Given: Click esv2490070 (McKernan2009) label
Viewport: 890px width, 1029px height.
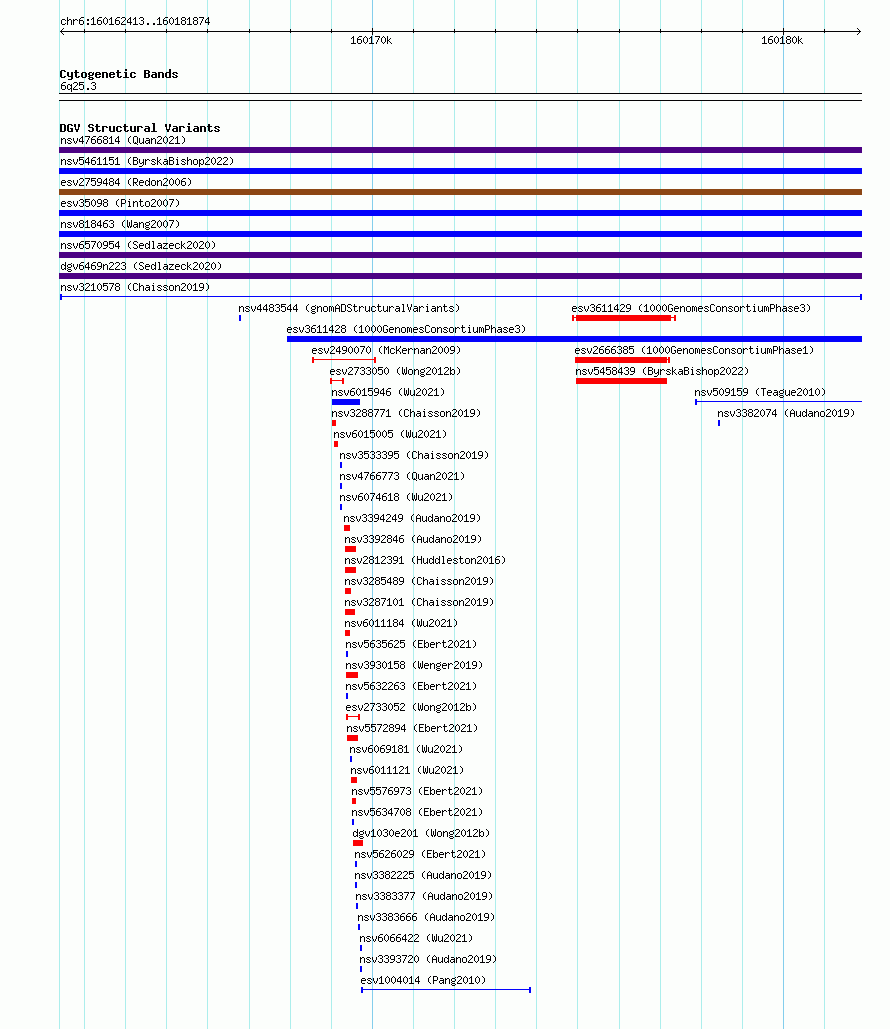Looking at the screenshot, I should [x=386, y=350].
